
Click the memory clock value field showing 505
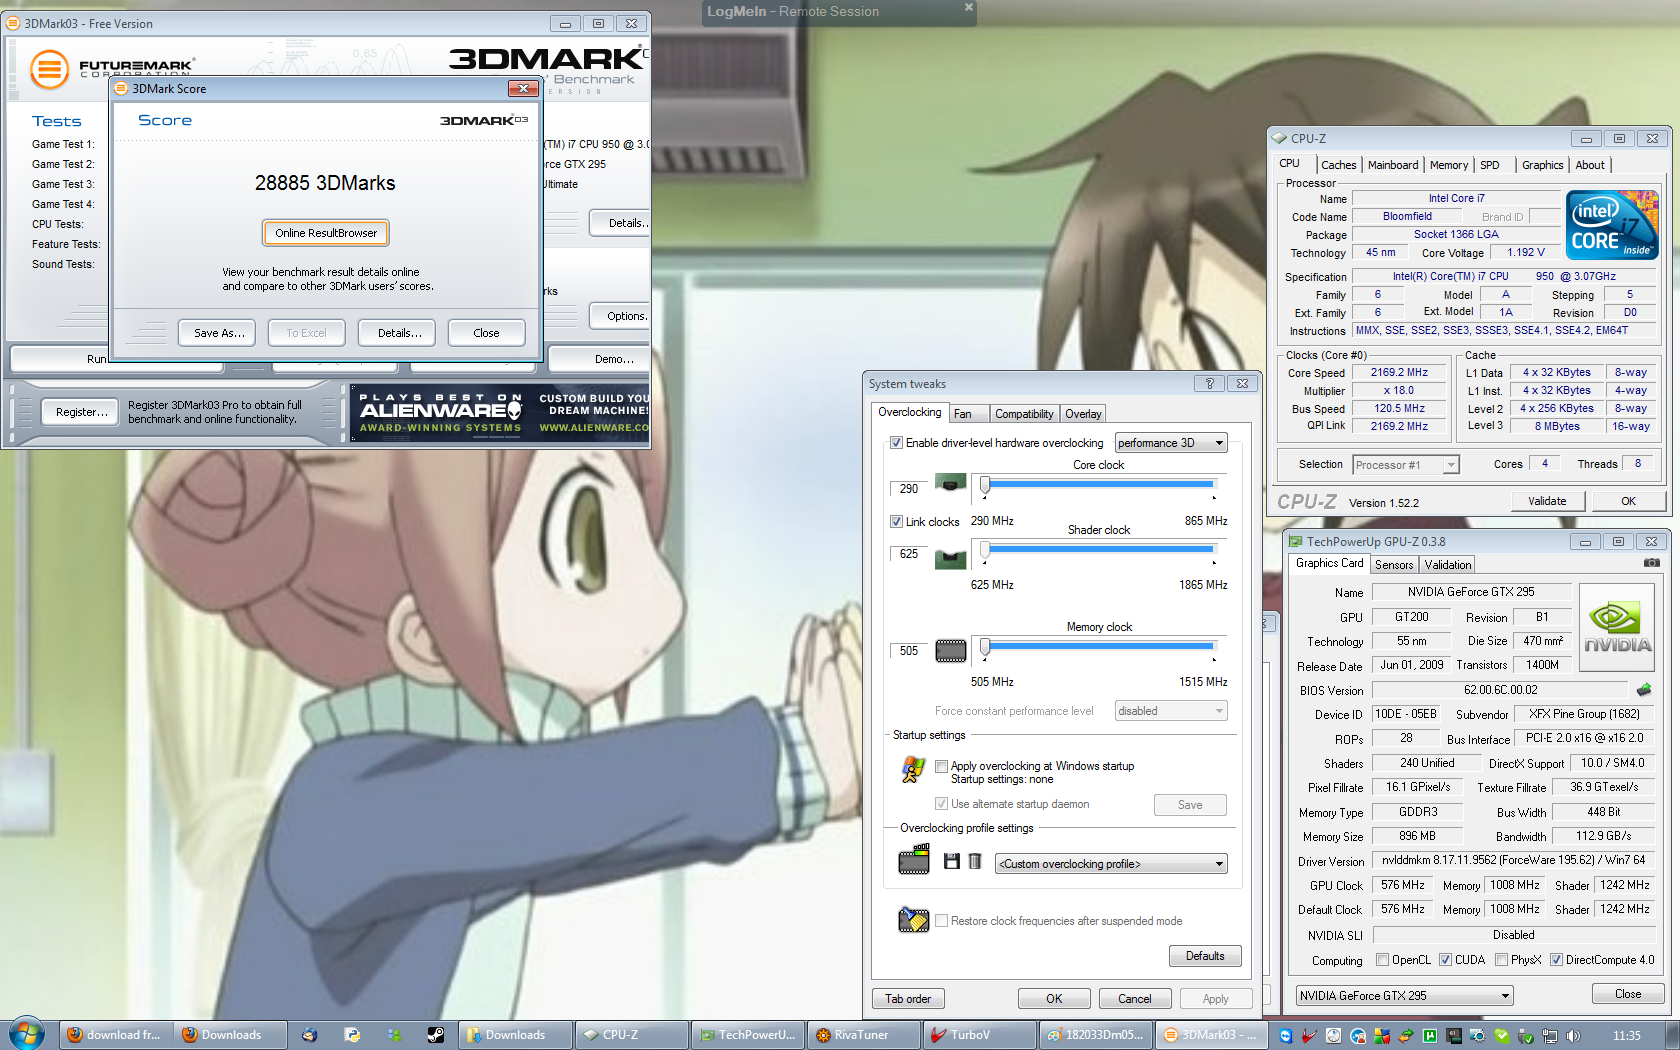pyautogui.click(x=909, y=651)
